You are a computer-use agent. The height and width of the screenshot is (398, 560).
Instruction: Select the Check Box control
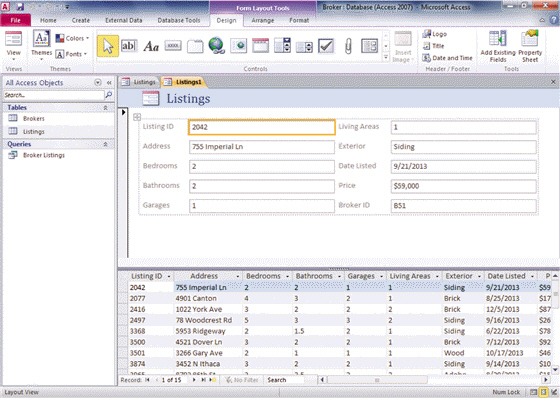click(326, 46)
